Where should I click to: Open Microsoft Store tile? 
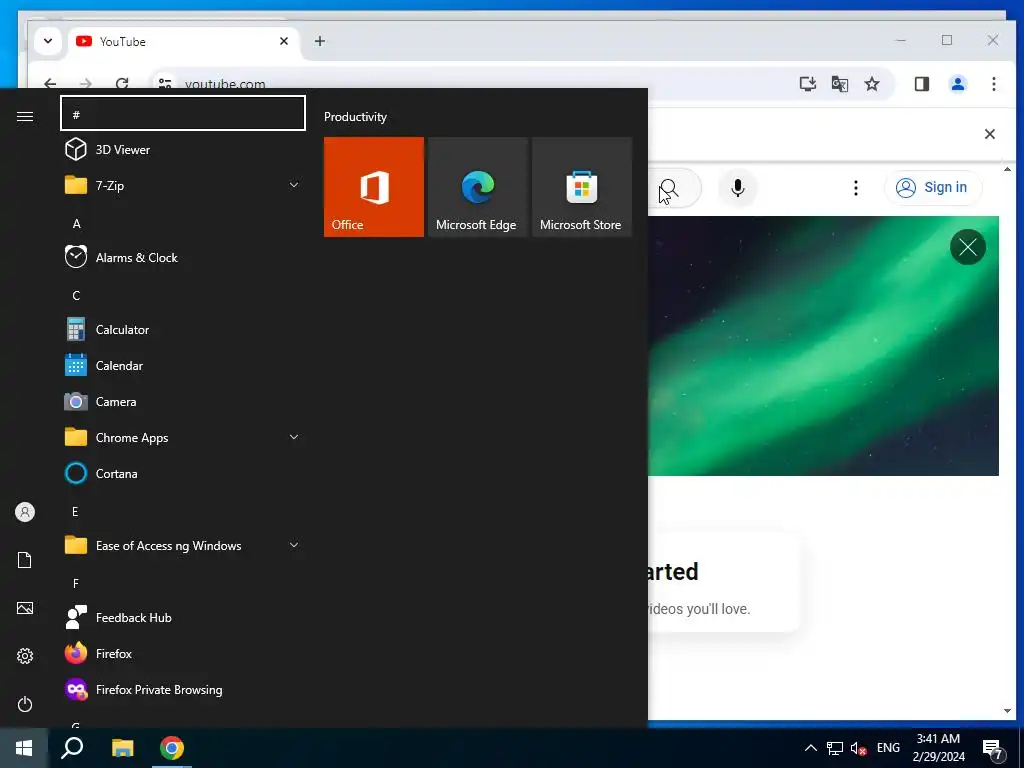coord(582,187)
